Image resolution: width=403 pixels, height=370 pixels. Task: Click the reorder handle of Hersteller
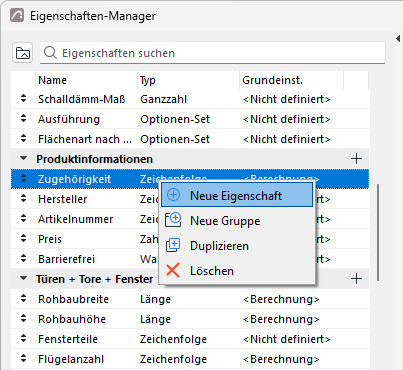23,198
